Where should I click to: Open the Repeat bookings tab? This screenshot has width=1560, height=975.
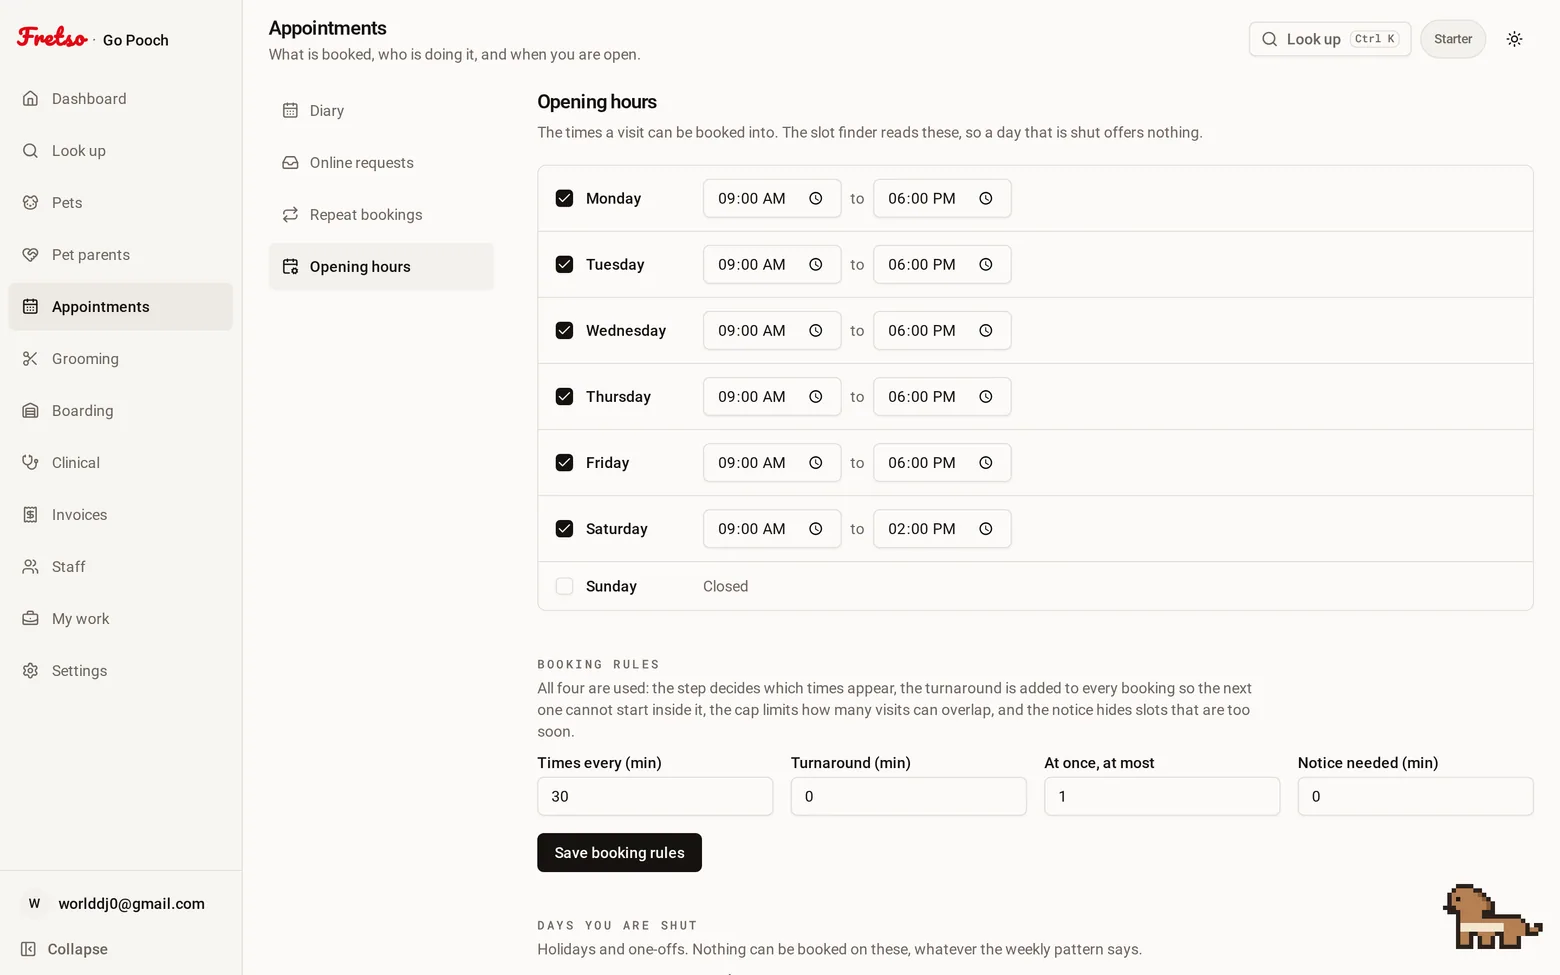[x=381, y=214]
